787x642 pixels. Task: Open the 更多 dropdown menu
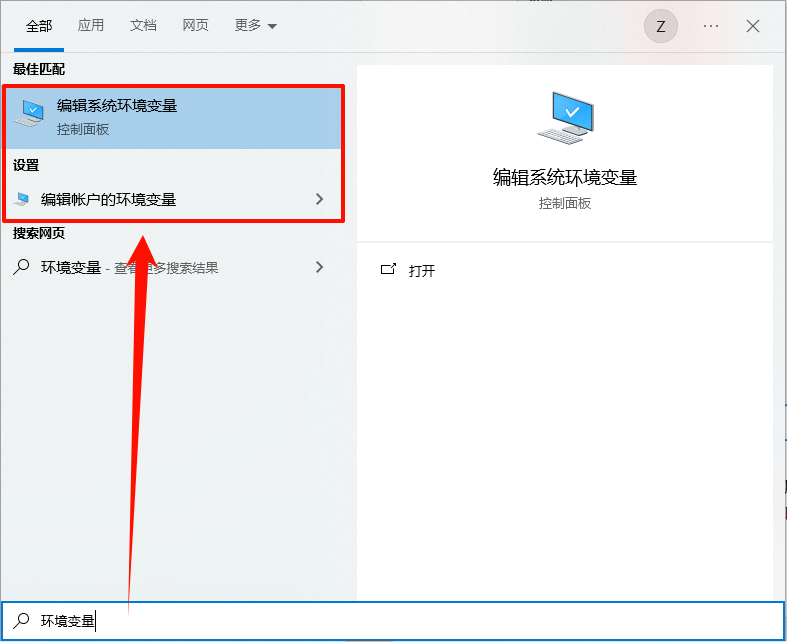tap(255, 25)
